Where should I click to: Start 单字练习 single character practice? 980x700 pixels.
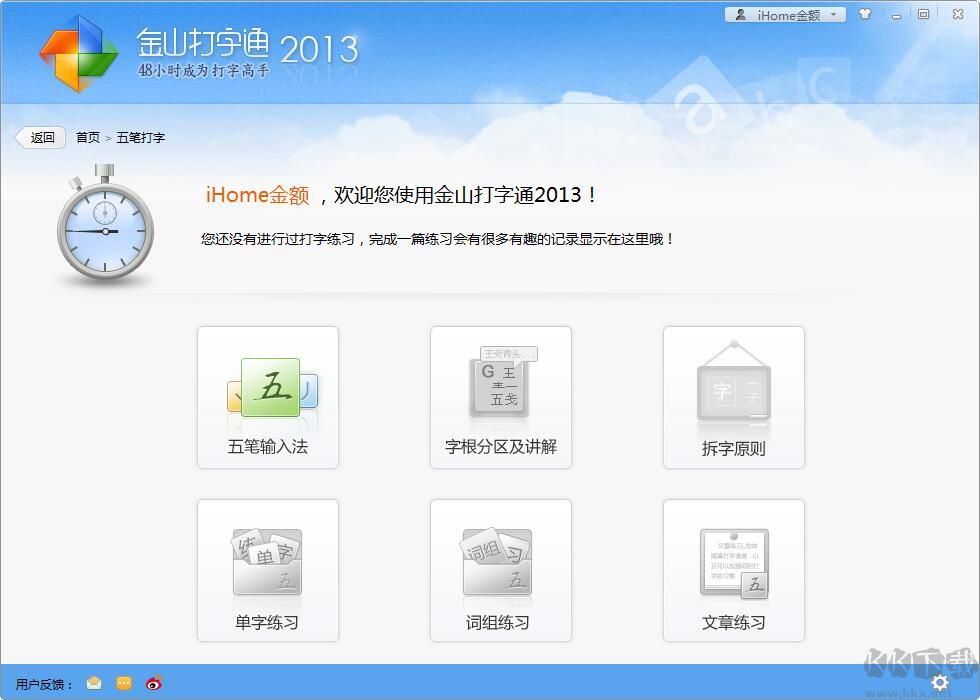tap(267, 568)
